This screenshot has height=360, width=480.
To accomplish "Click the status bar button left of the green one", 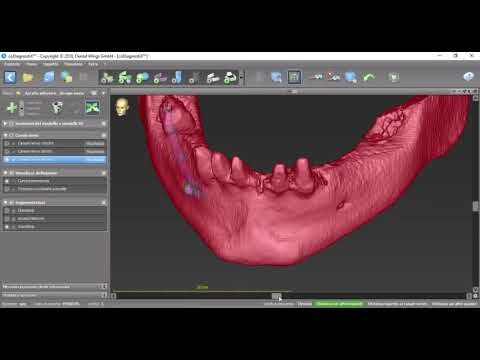I will point(305,304).
